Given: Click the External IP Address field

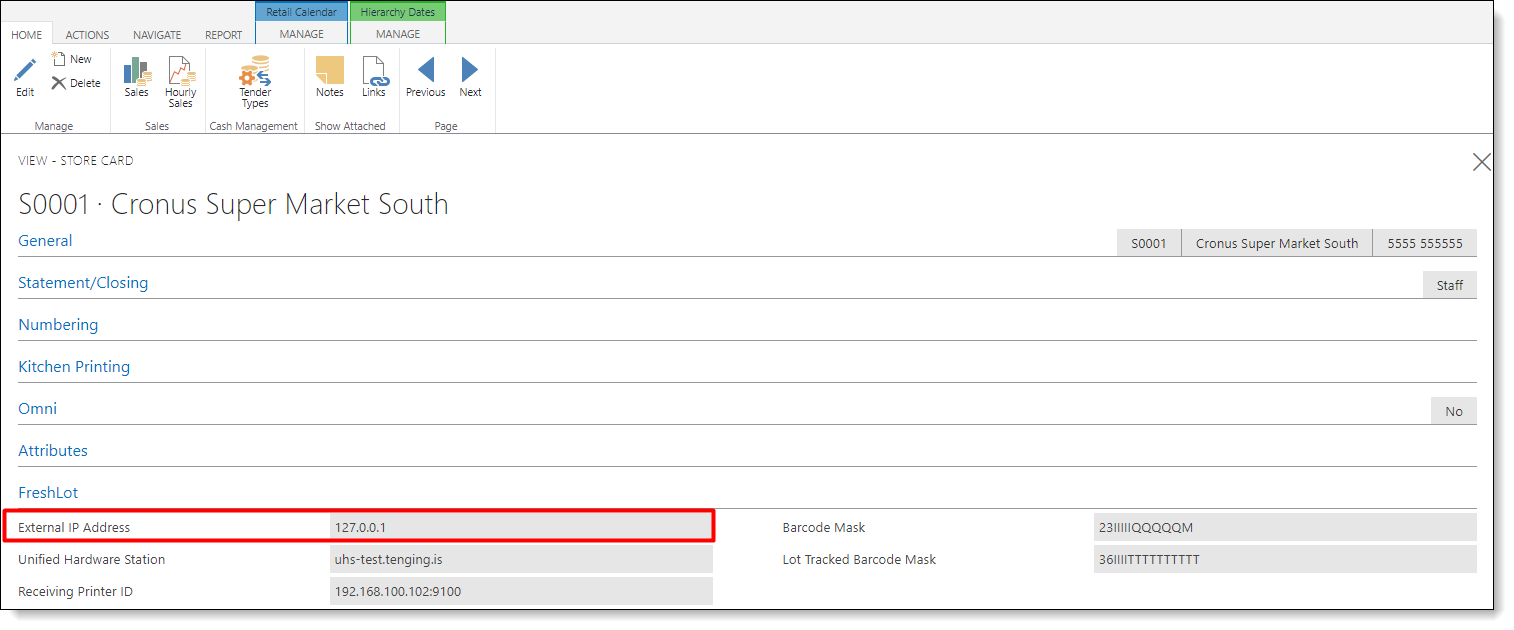Looking at the screenshot, I should click(520, 527).
